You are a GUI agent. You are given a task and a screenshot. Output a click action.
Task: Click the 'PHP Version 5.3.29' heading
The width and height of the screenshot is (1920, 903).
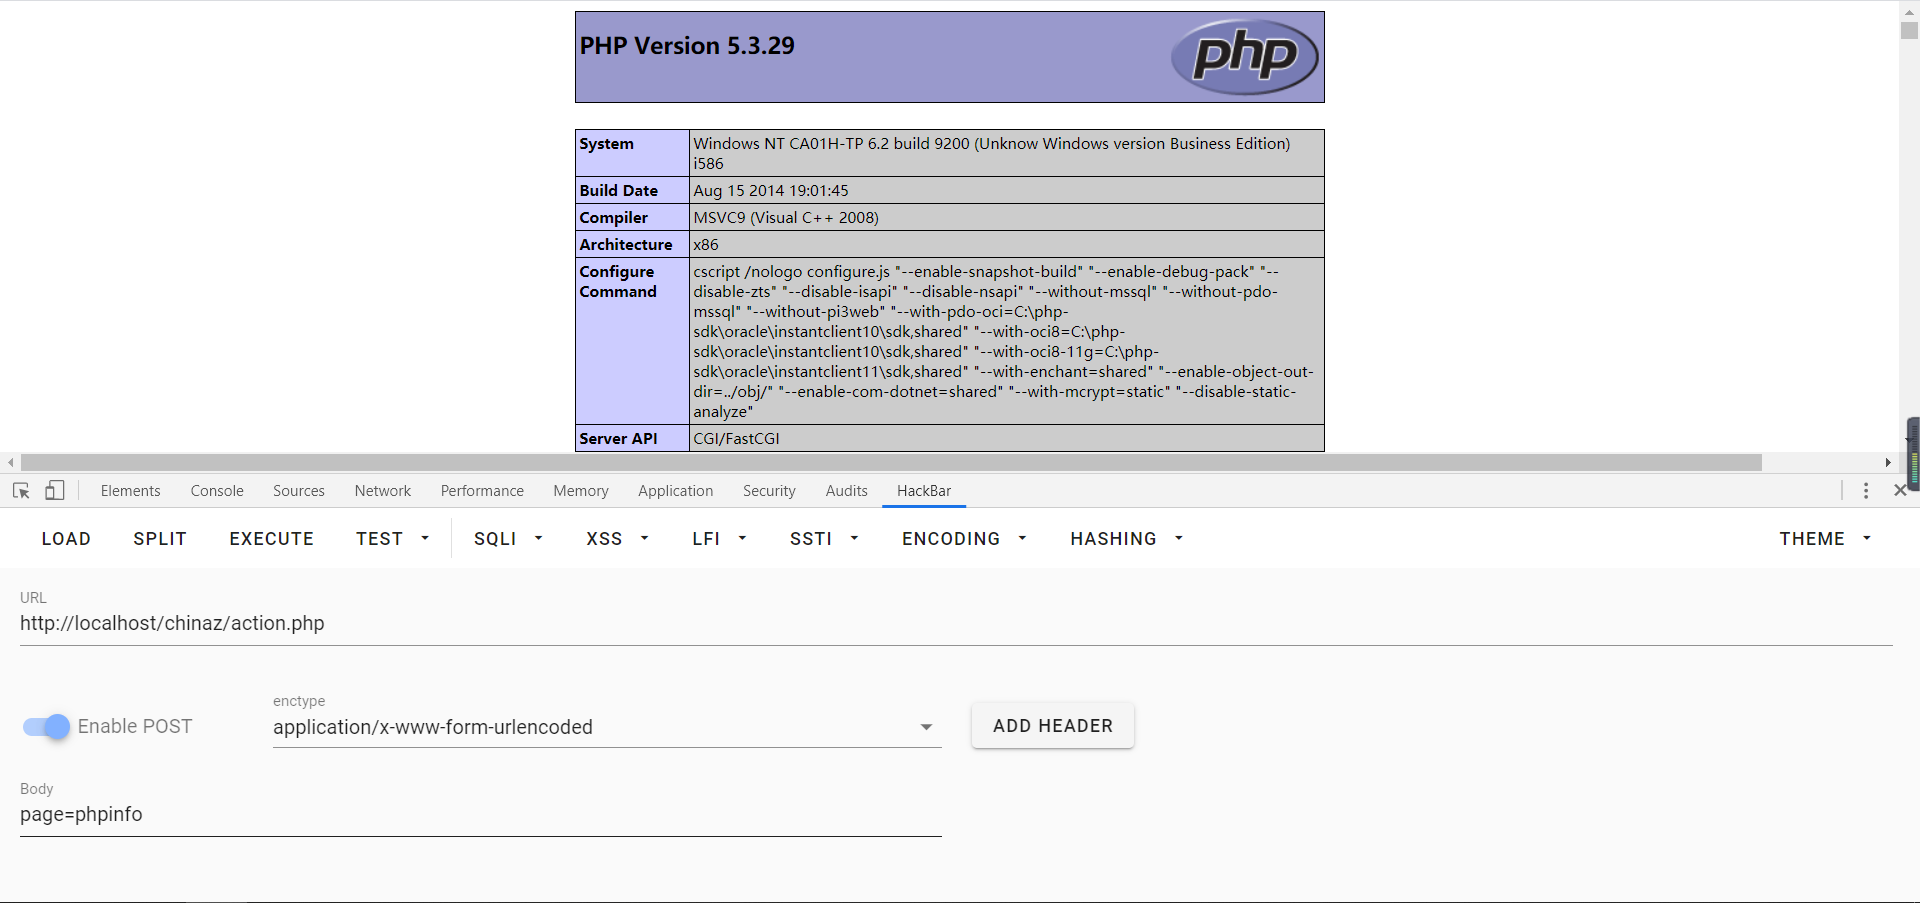(x=687, y=46)
